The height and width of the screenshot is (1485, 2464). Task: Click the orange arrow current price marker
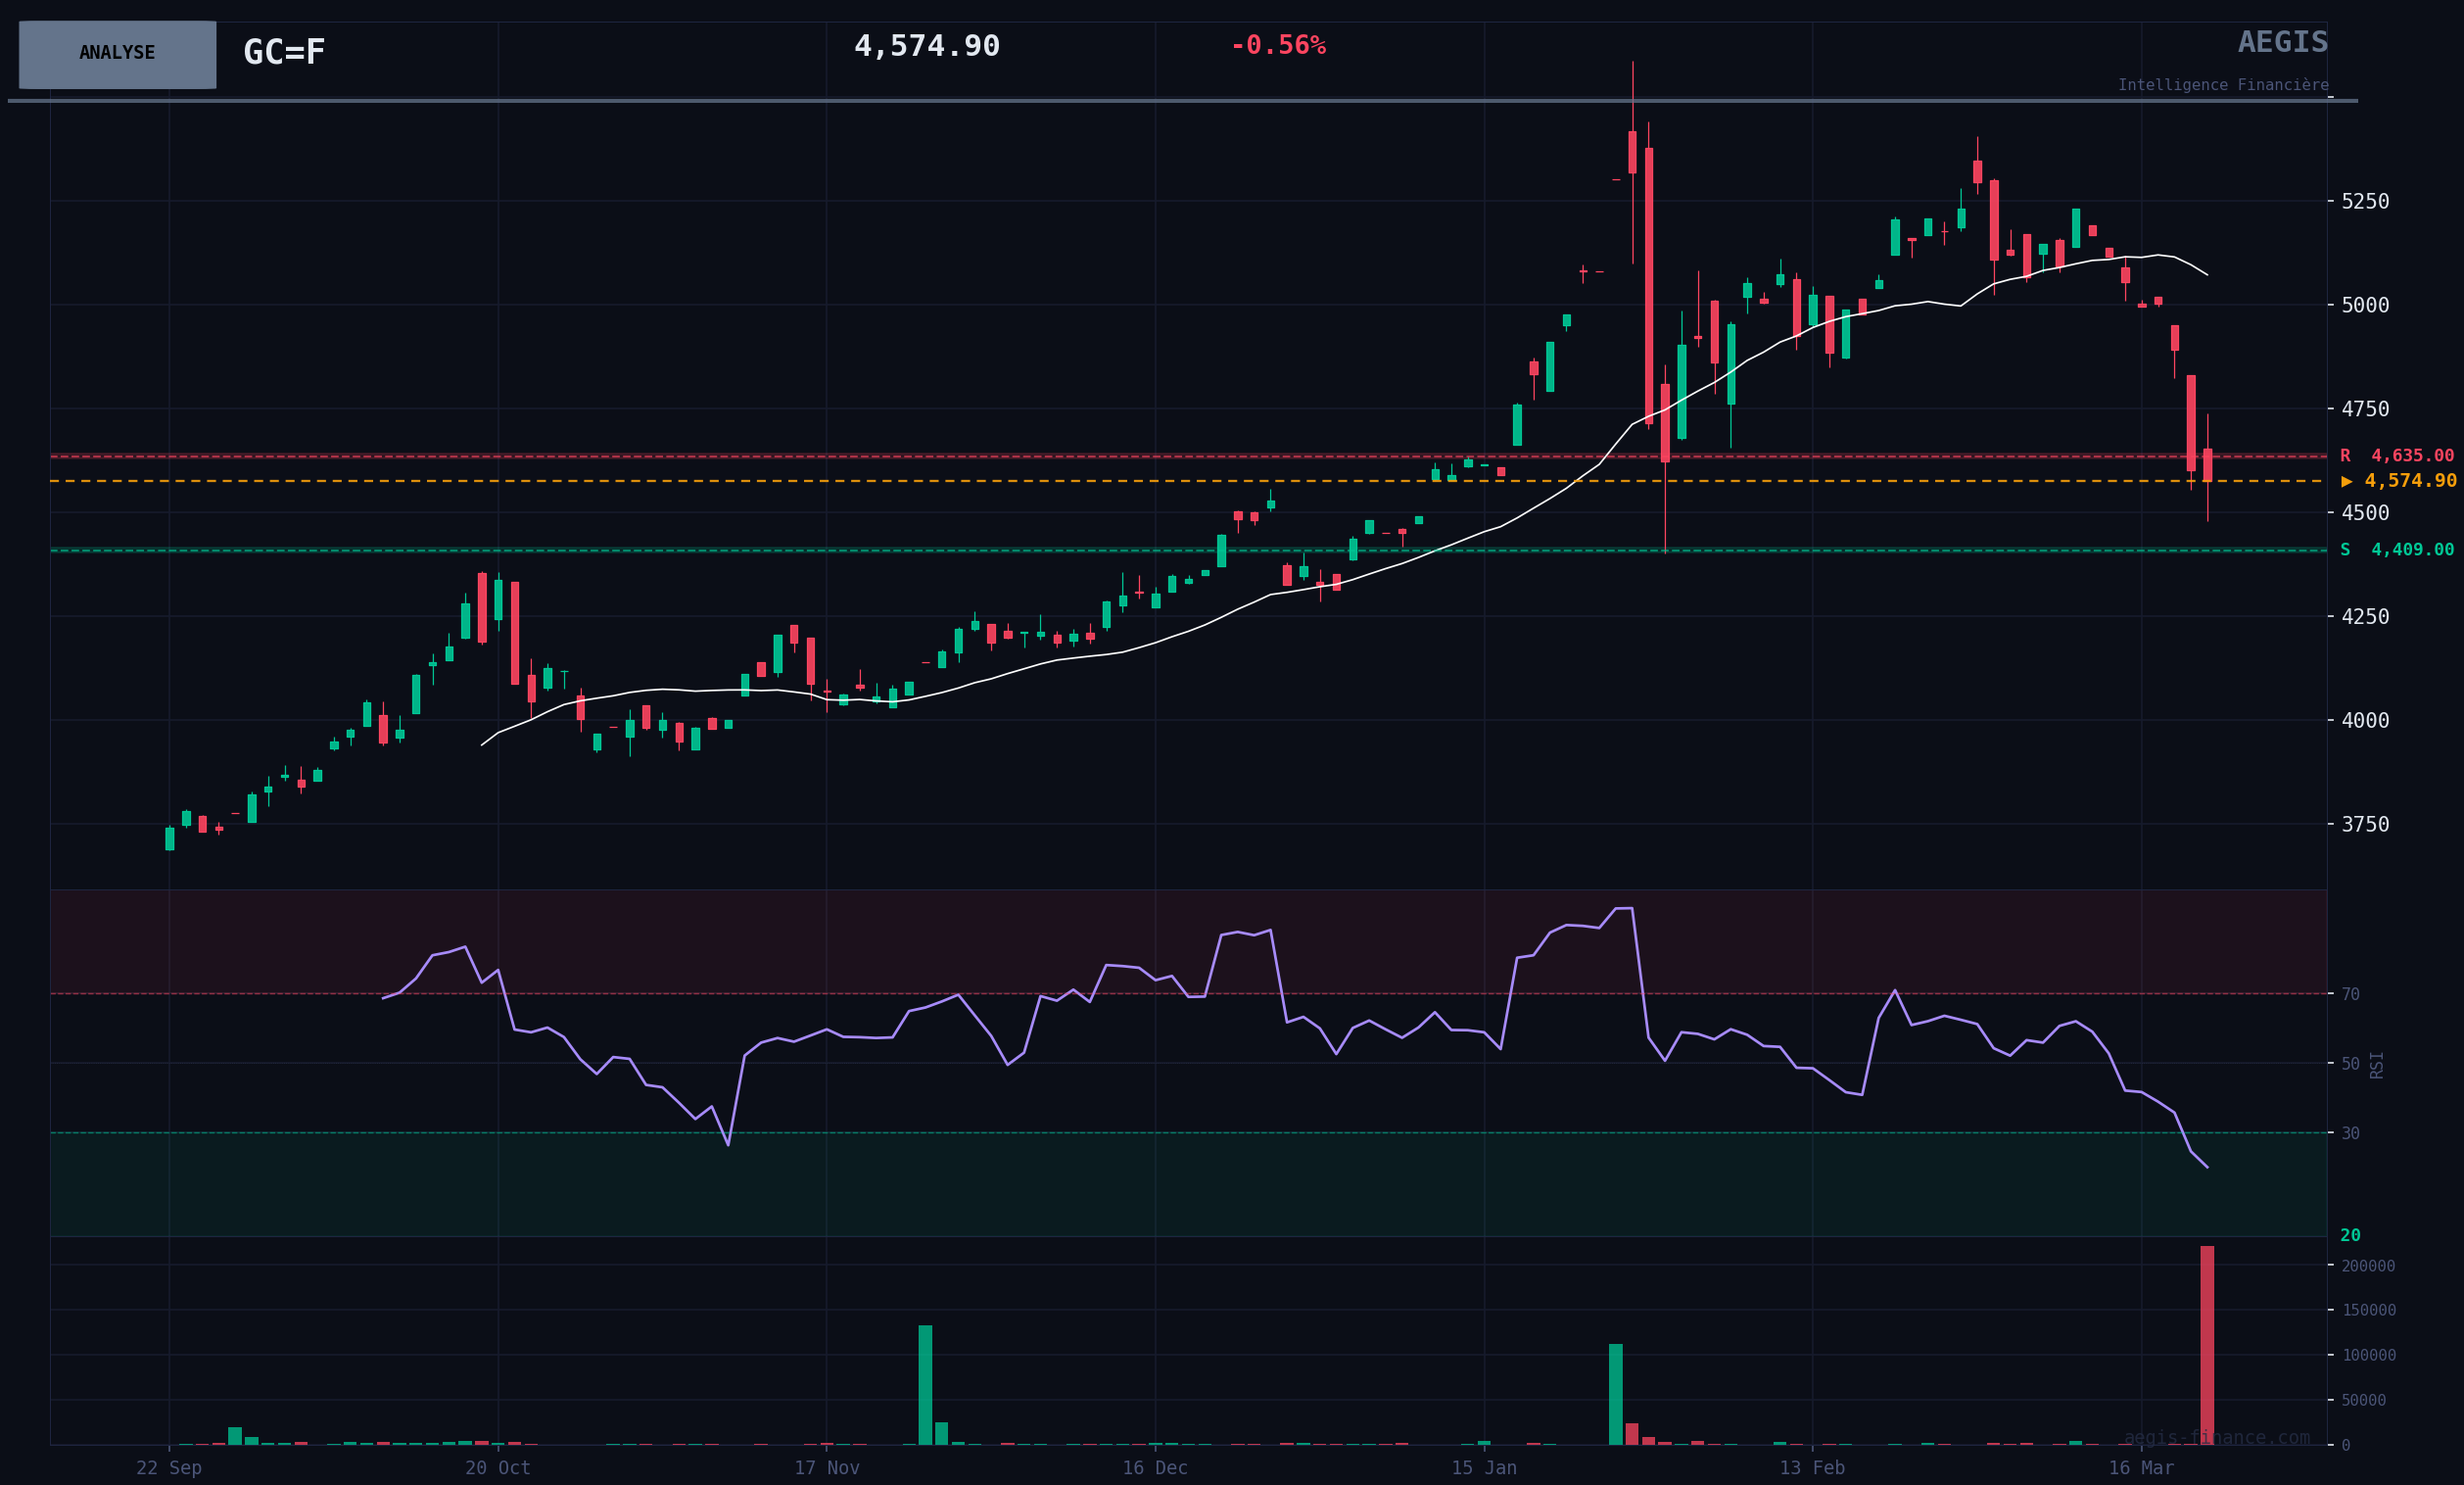pos(2346,482)
